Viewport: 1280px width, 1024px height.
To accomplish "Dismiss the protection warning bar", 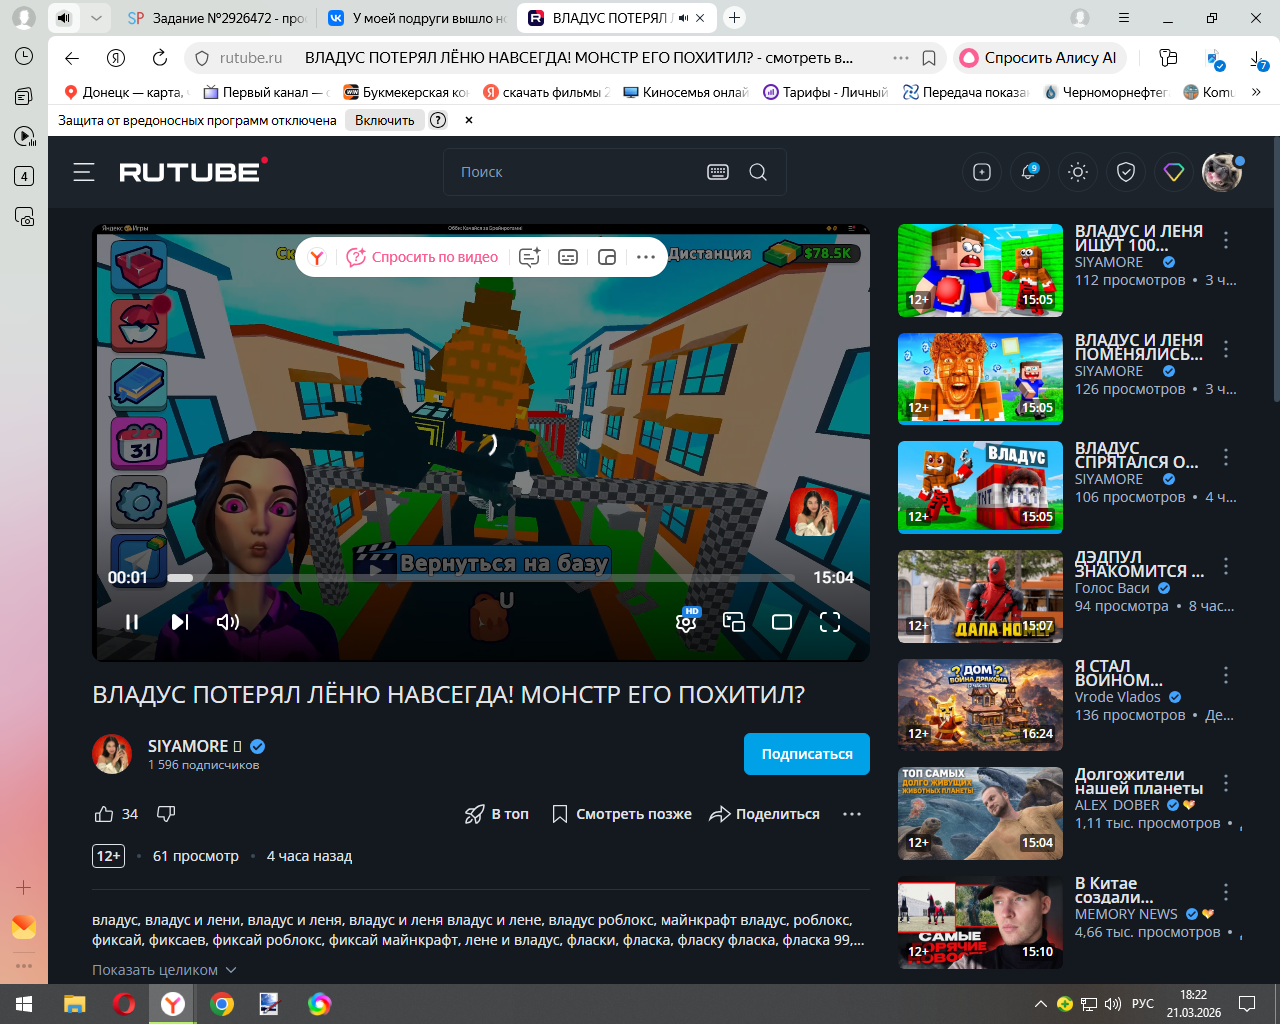I will pos(469,120).
